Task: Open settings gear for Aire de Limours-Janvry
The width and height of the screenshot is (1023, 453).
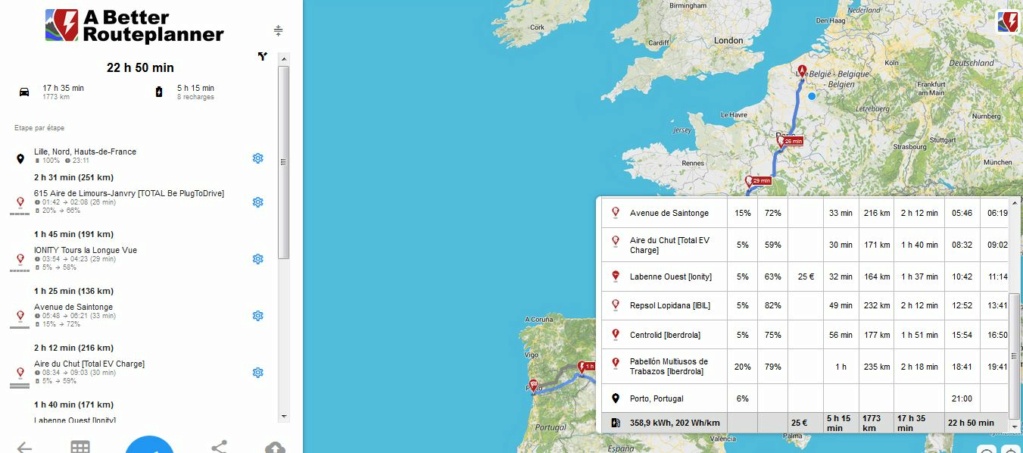Action: [x=258, y=202]
